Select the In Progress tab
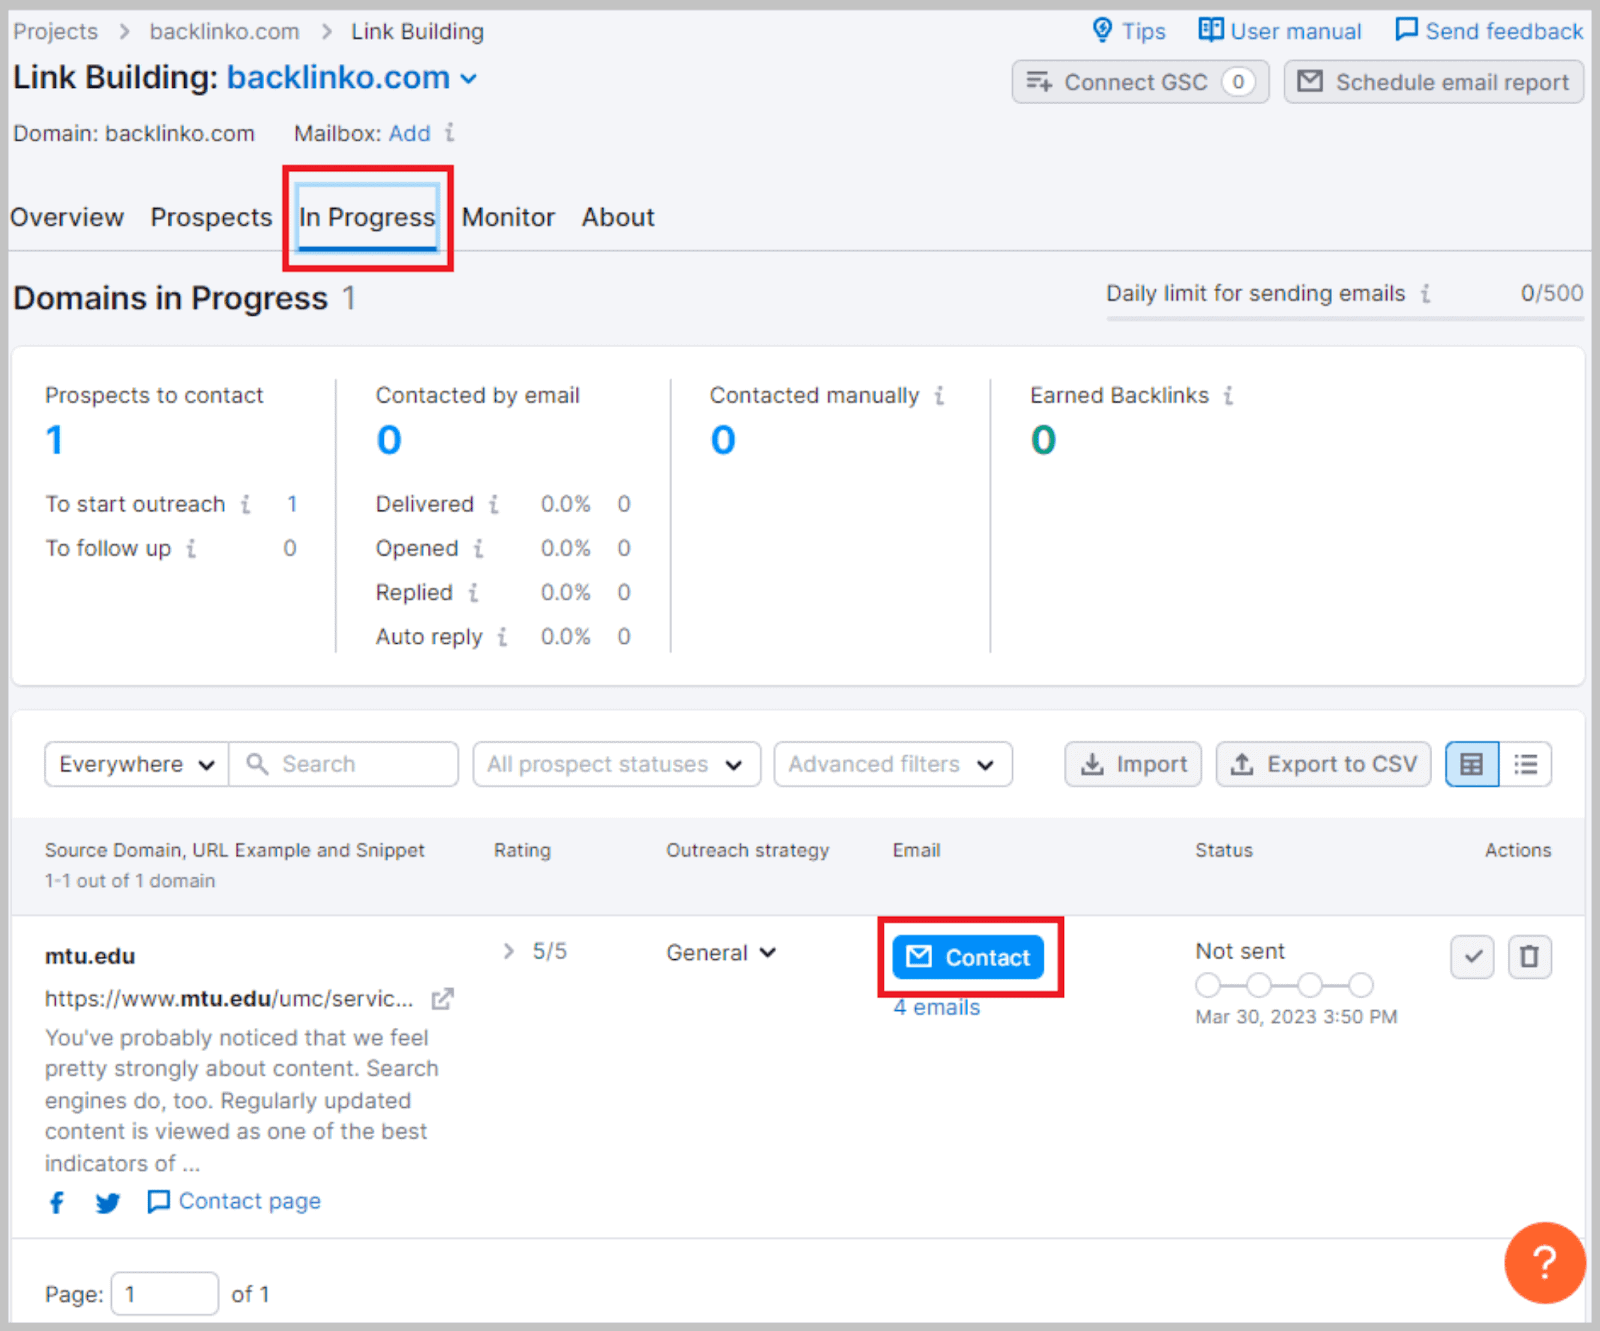 coord(367,217)
